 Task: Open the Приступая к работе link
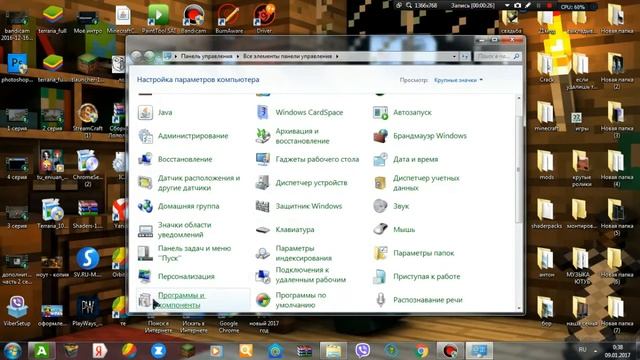coord(427,276)
